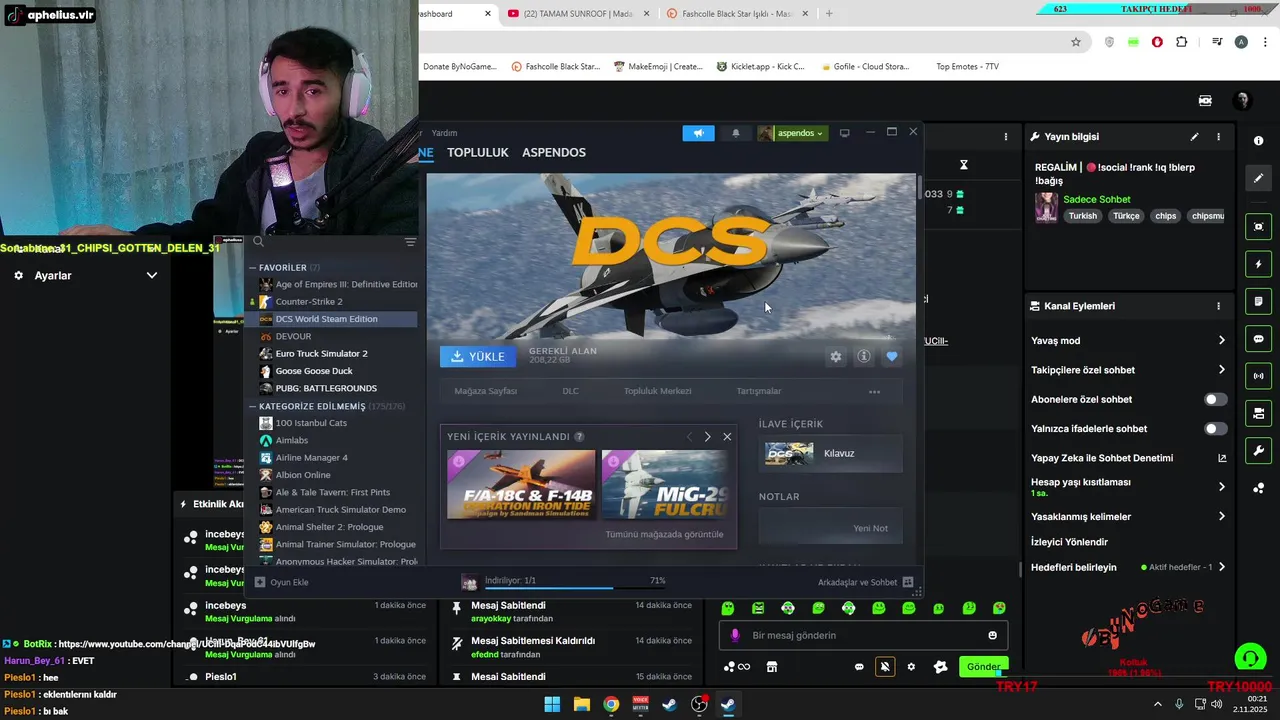Screen dimensions: 1280x720
Task: Click Yeni Not notes button
Action: 831,528
